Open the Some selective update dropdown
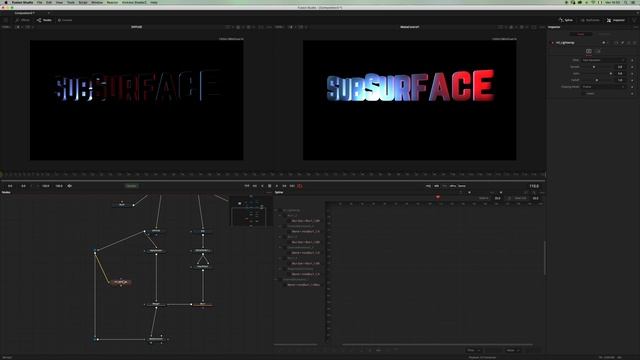The image size is (640, 360). coord(462,186)
